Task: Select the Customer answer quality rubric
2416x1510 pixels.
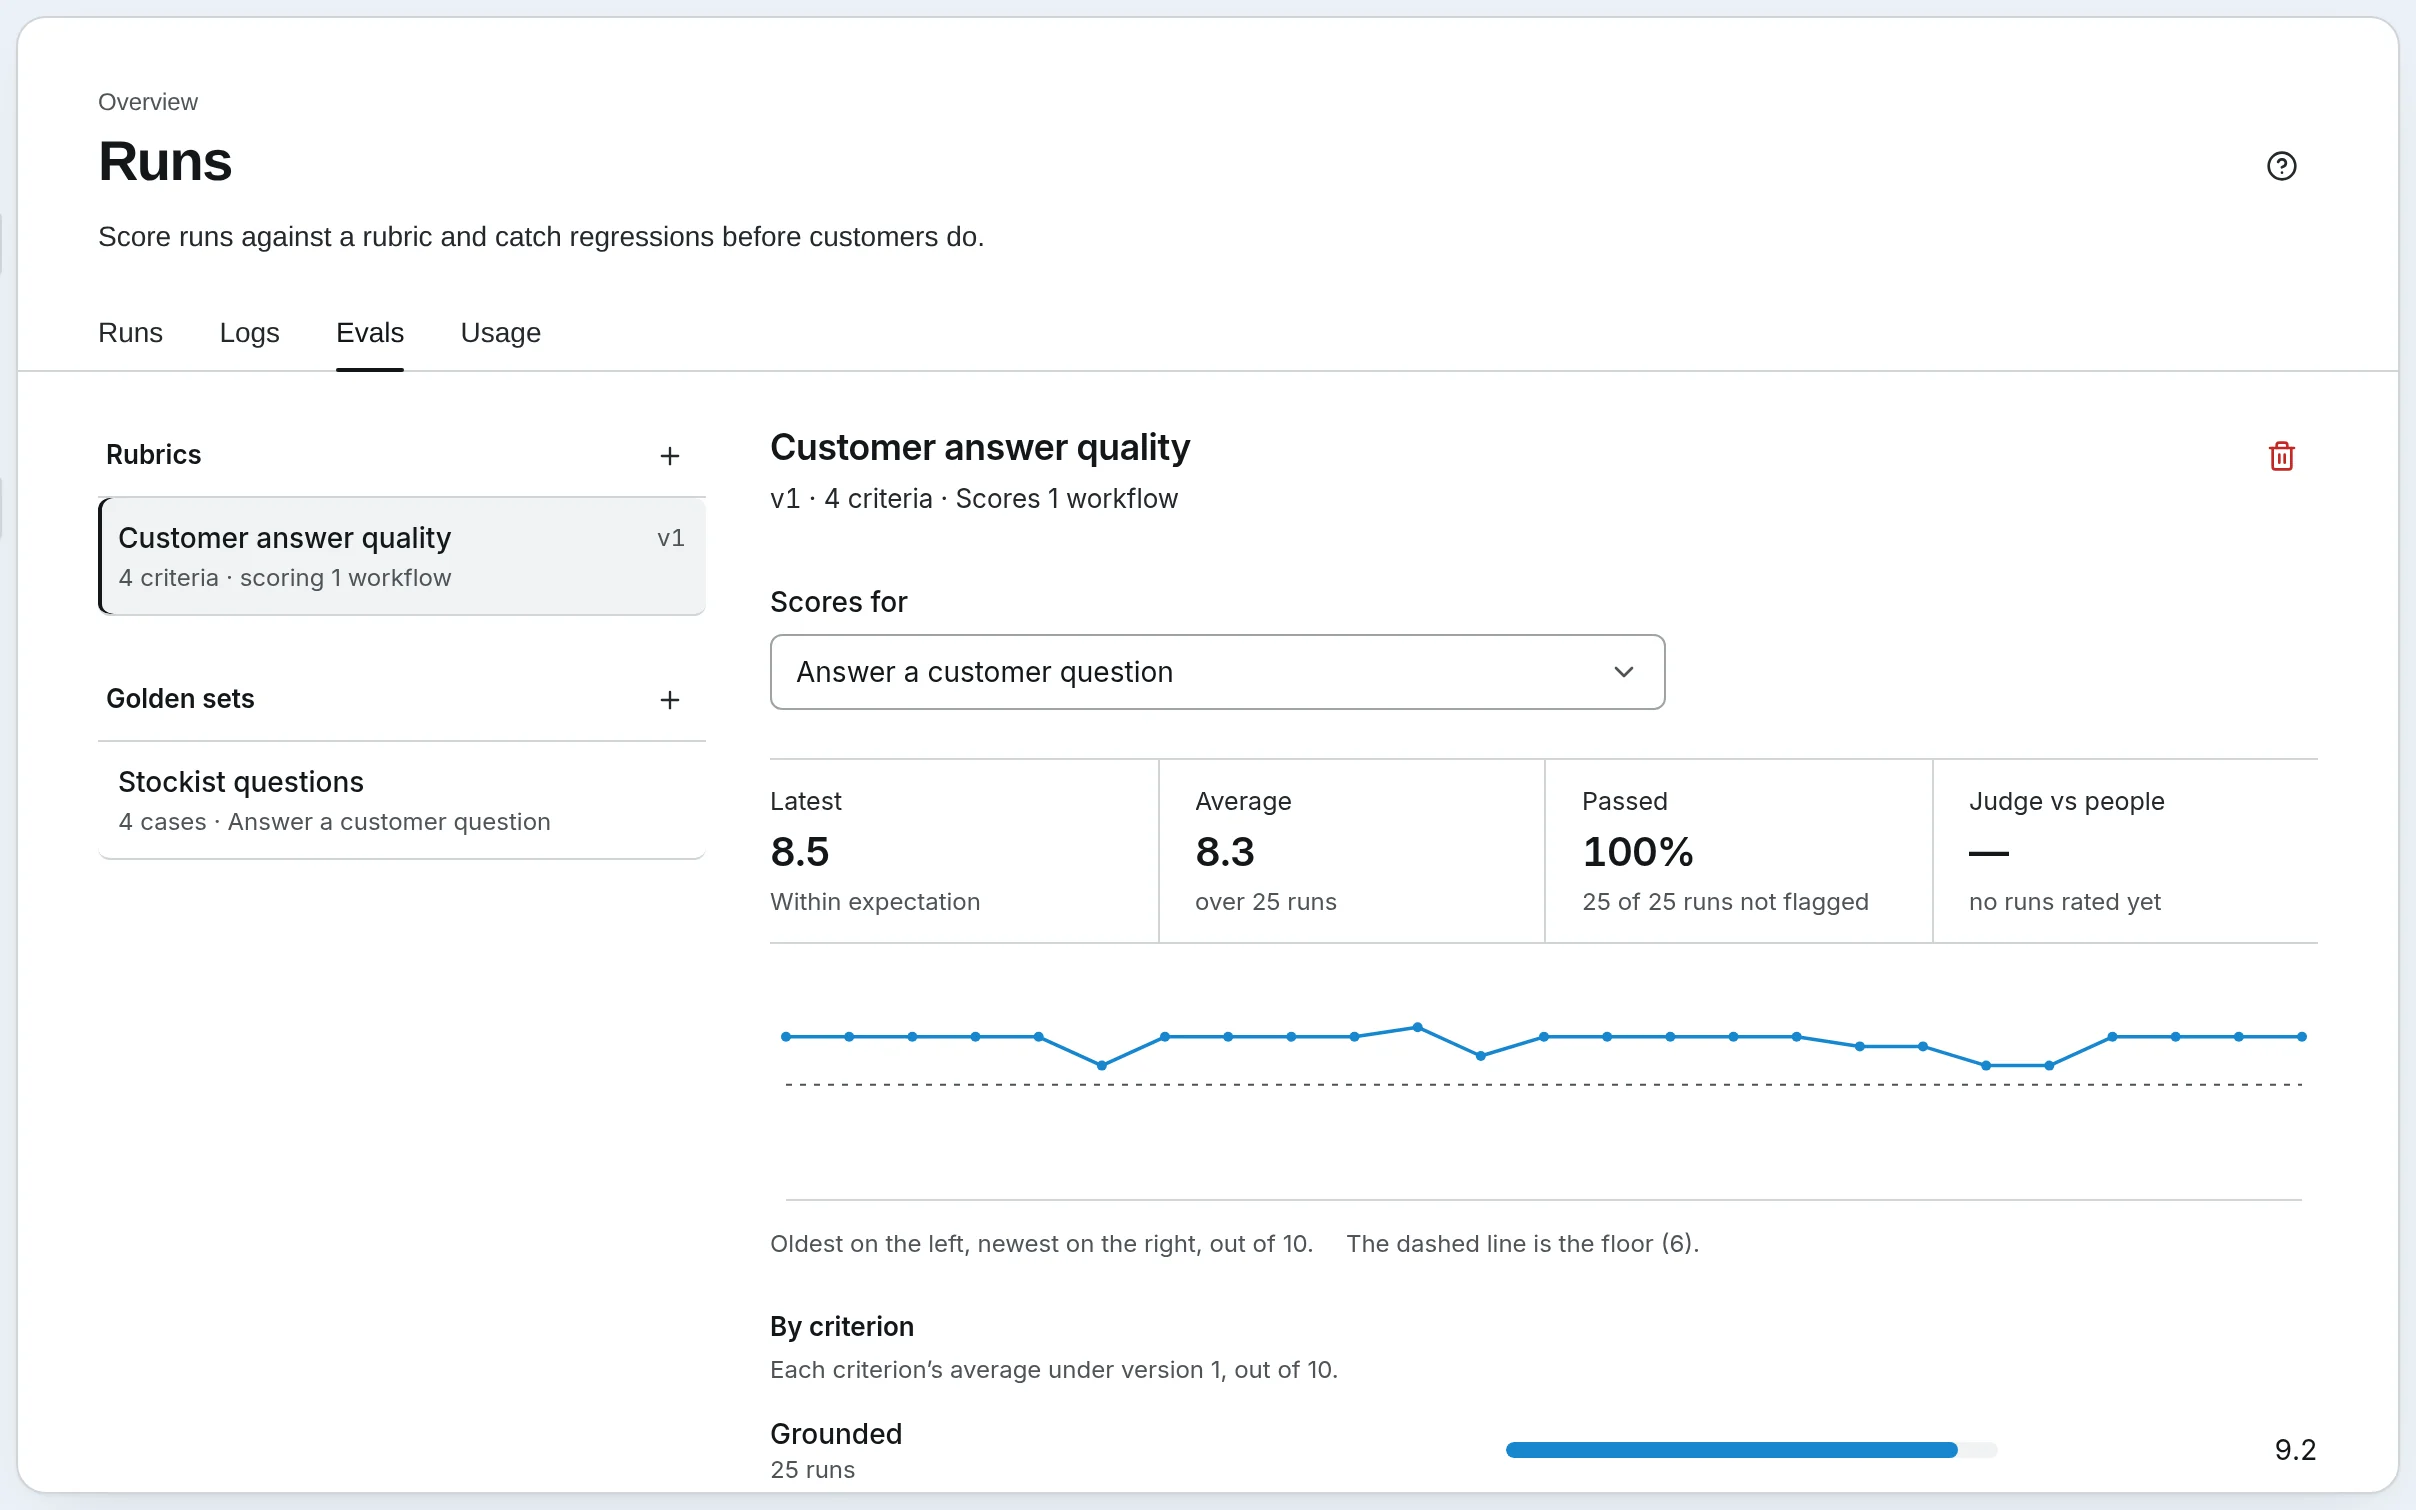Action: (402, 556)
